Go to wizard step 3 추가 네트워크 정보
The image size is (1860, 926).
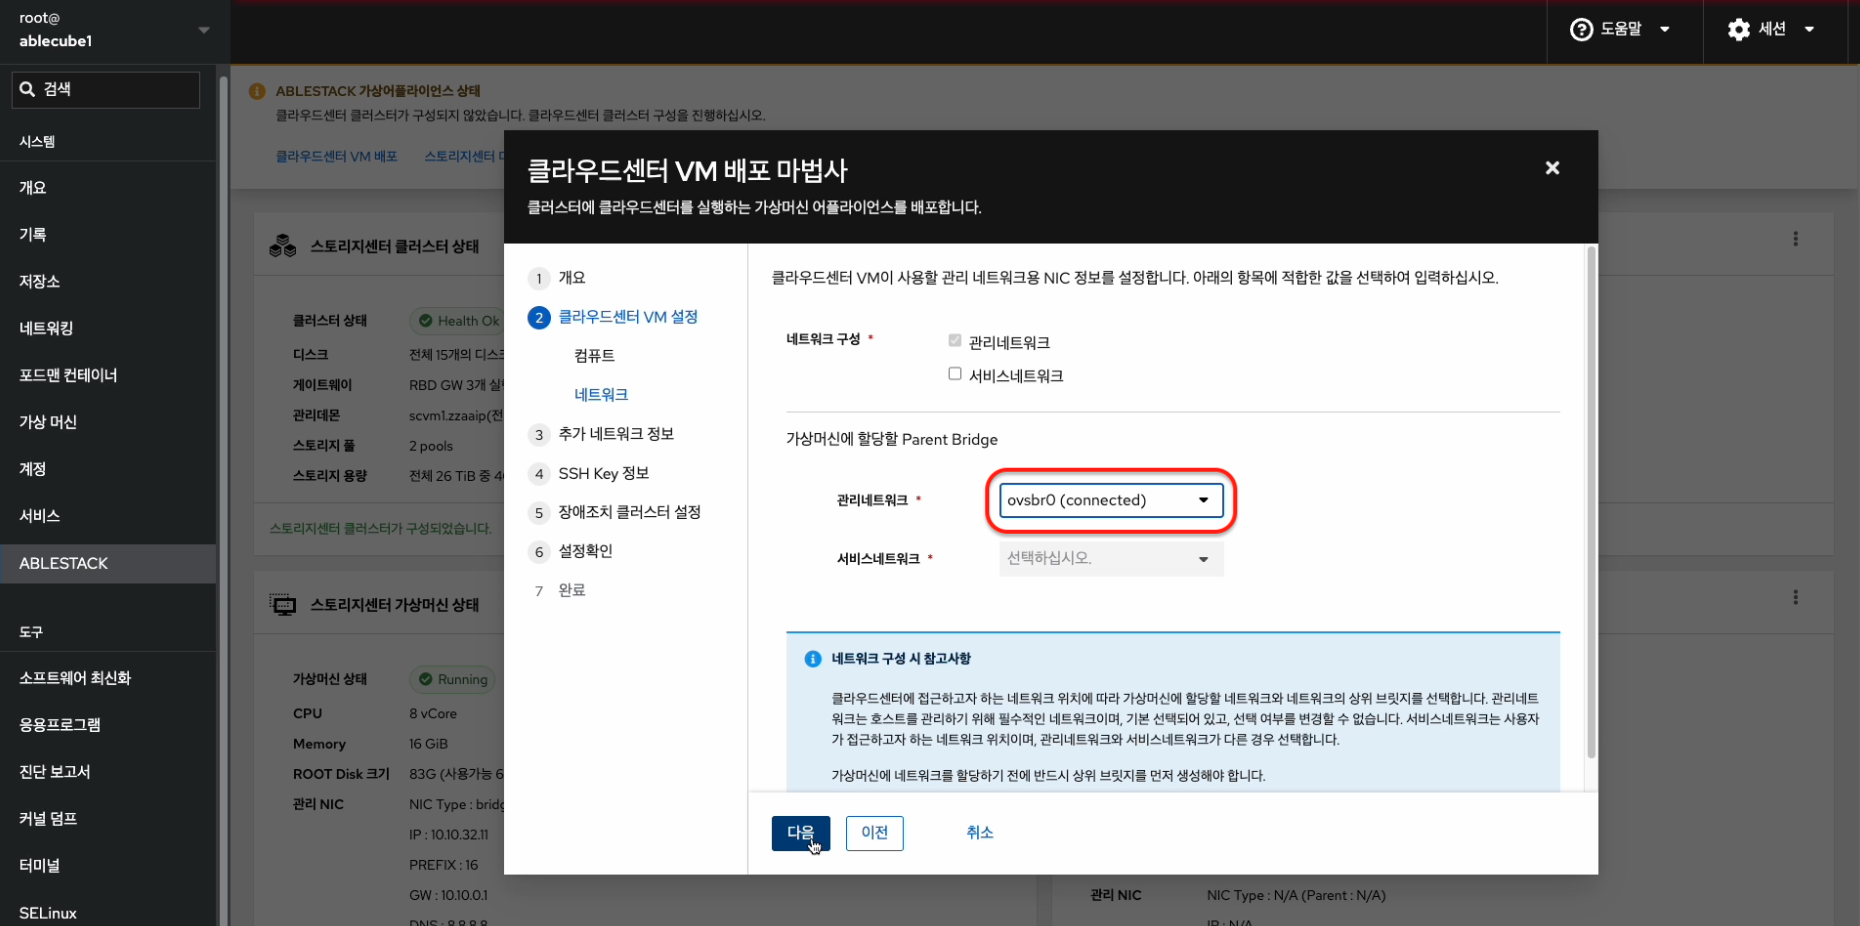pyautogui.click(x=615, y=434)
